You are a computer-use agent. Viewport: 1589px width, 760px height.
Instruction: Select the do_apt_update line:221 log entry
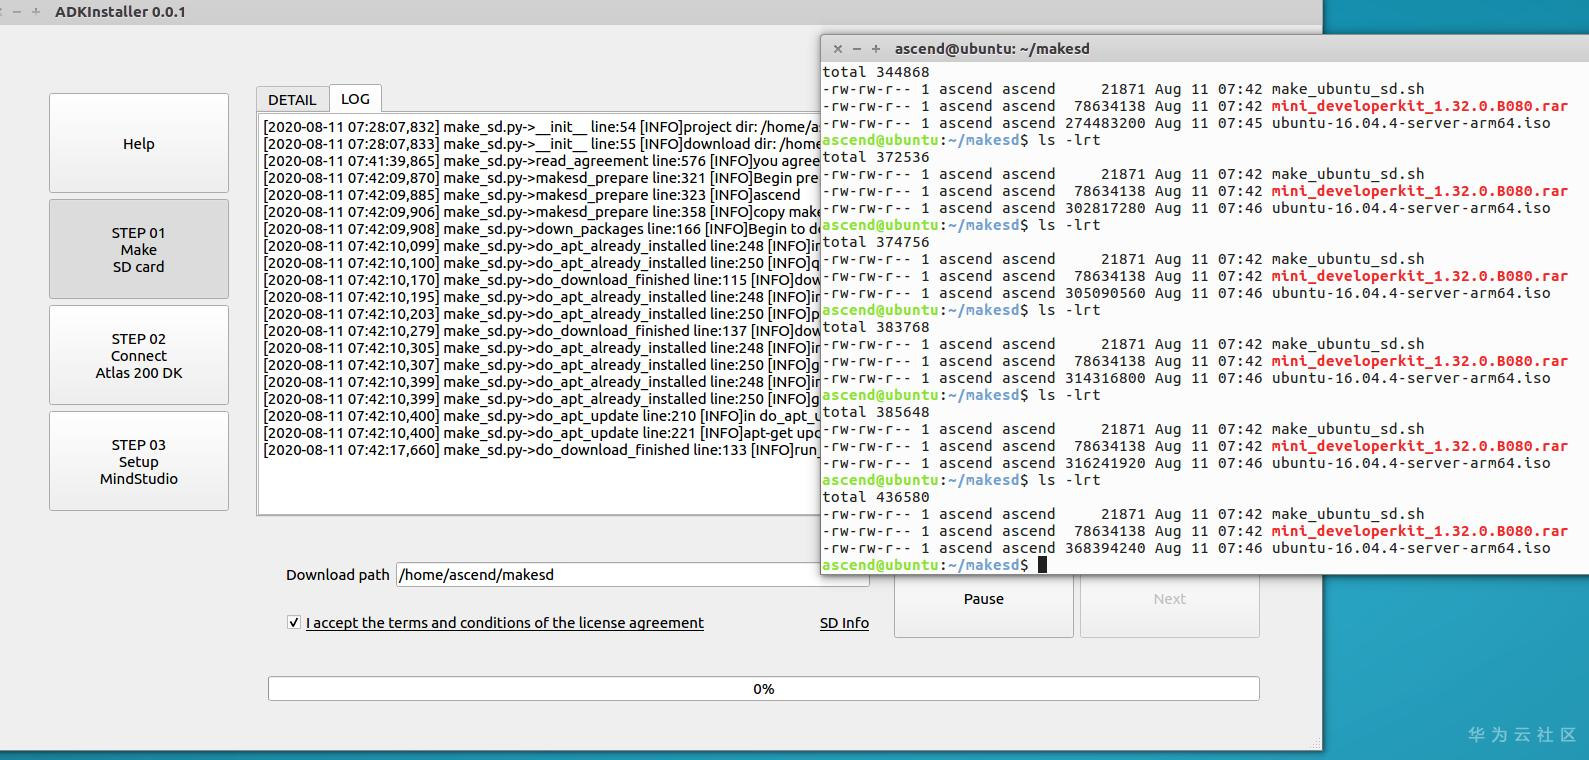(541, 433)
